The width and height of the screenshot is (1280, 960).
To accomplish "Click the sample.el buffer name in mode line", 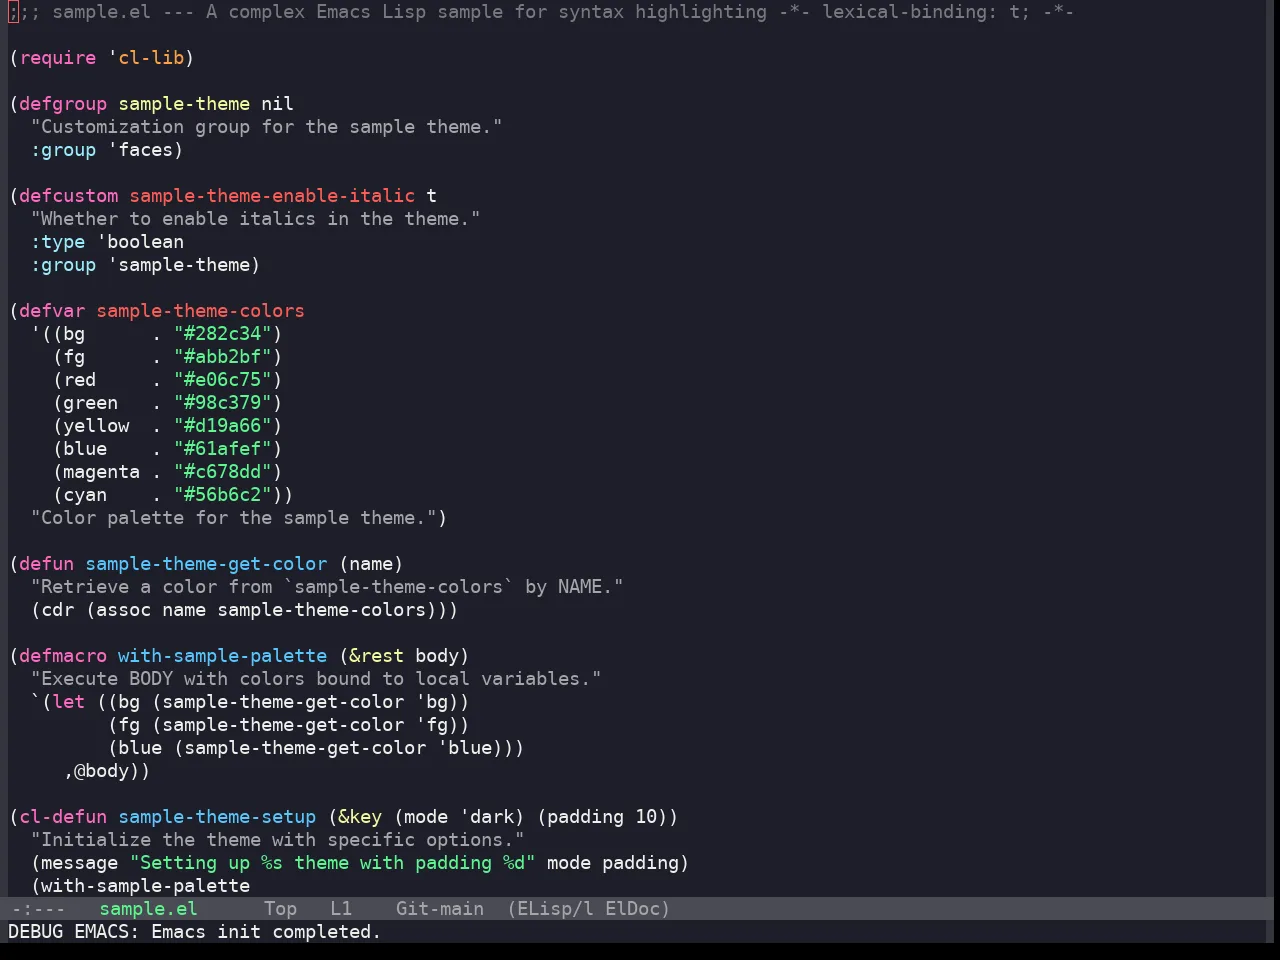I will pyautogui.click(x=148, y=908).
